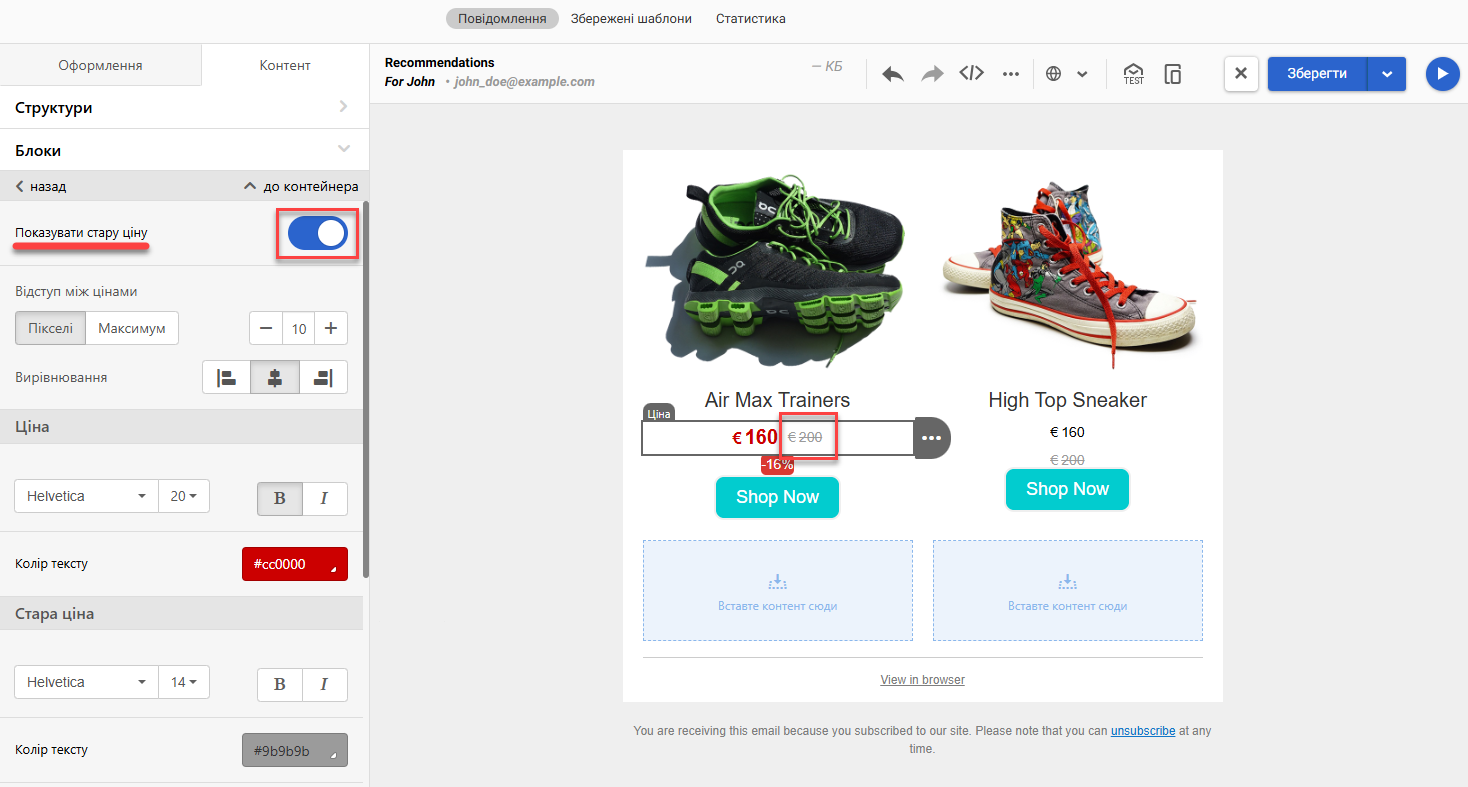Open Стара ціна font size 14 dropdown
Image resolution: width=1468 pixels, height=787 pixels.
(x=184, y=682)
